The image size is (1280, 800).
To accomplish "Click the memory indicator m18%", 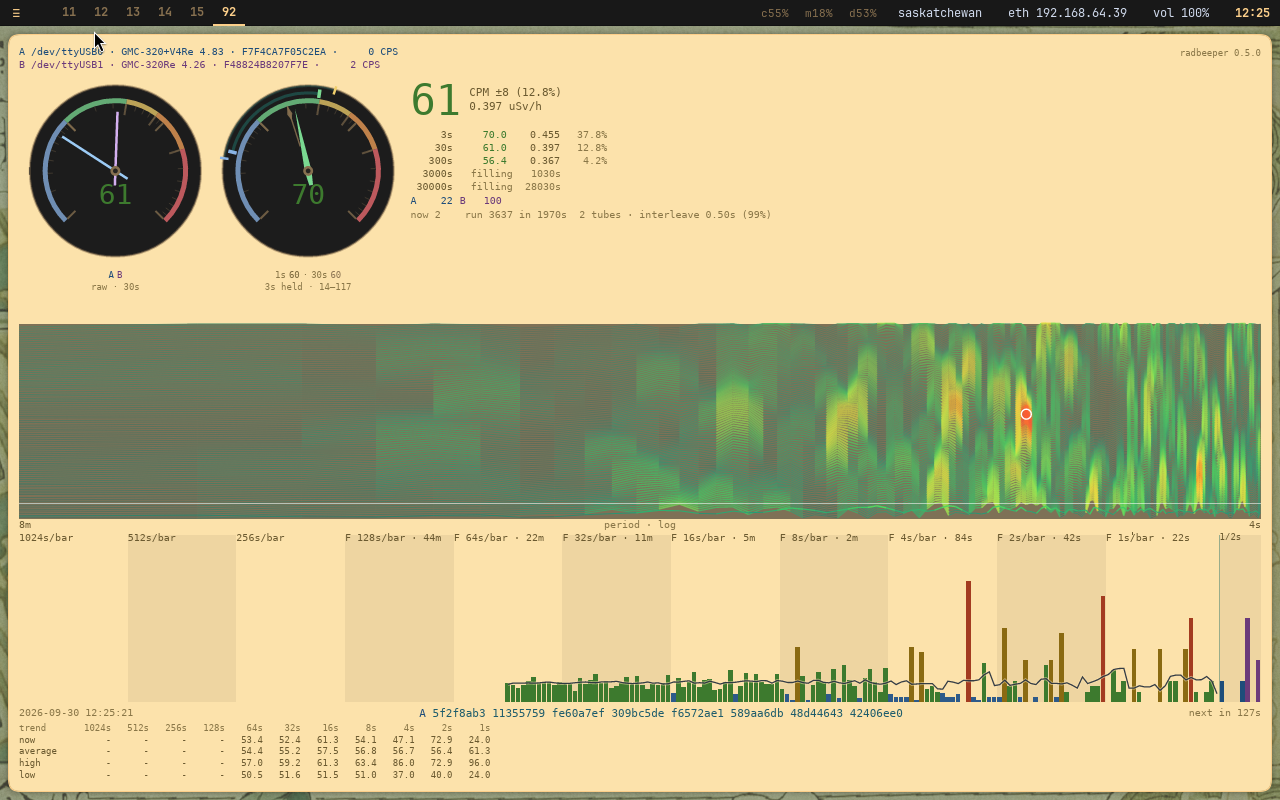I will [x=819, y=13].
